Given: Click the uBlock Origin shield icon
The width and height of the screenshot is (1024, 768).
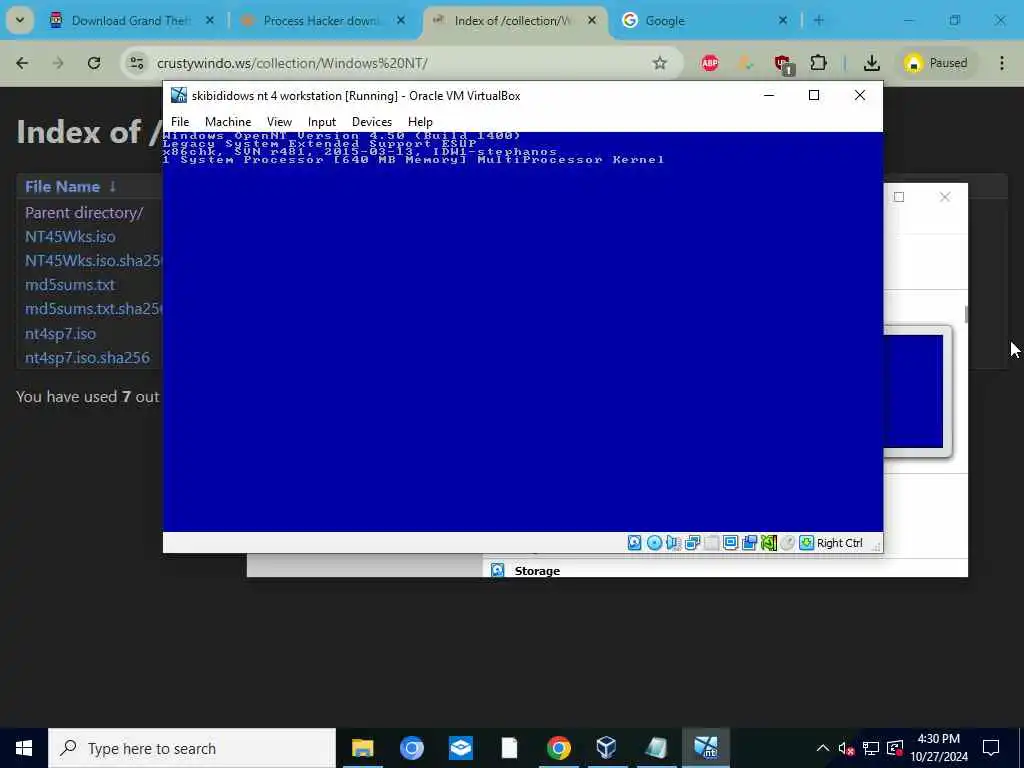Looking at the screenshot, I should (783, 63).
